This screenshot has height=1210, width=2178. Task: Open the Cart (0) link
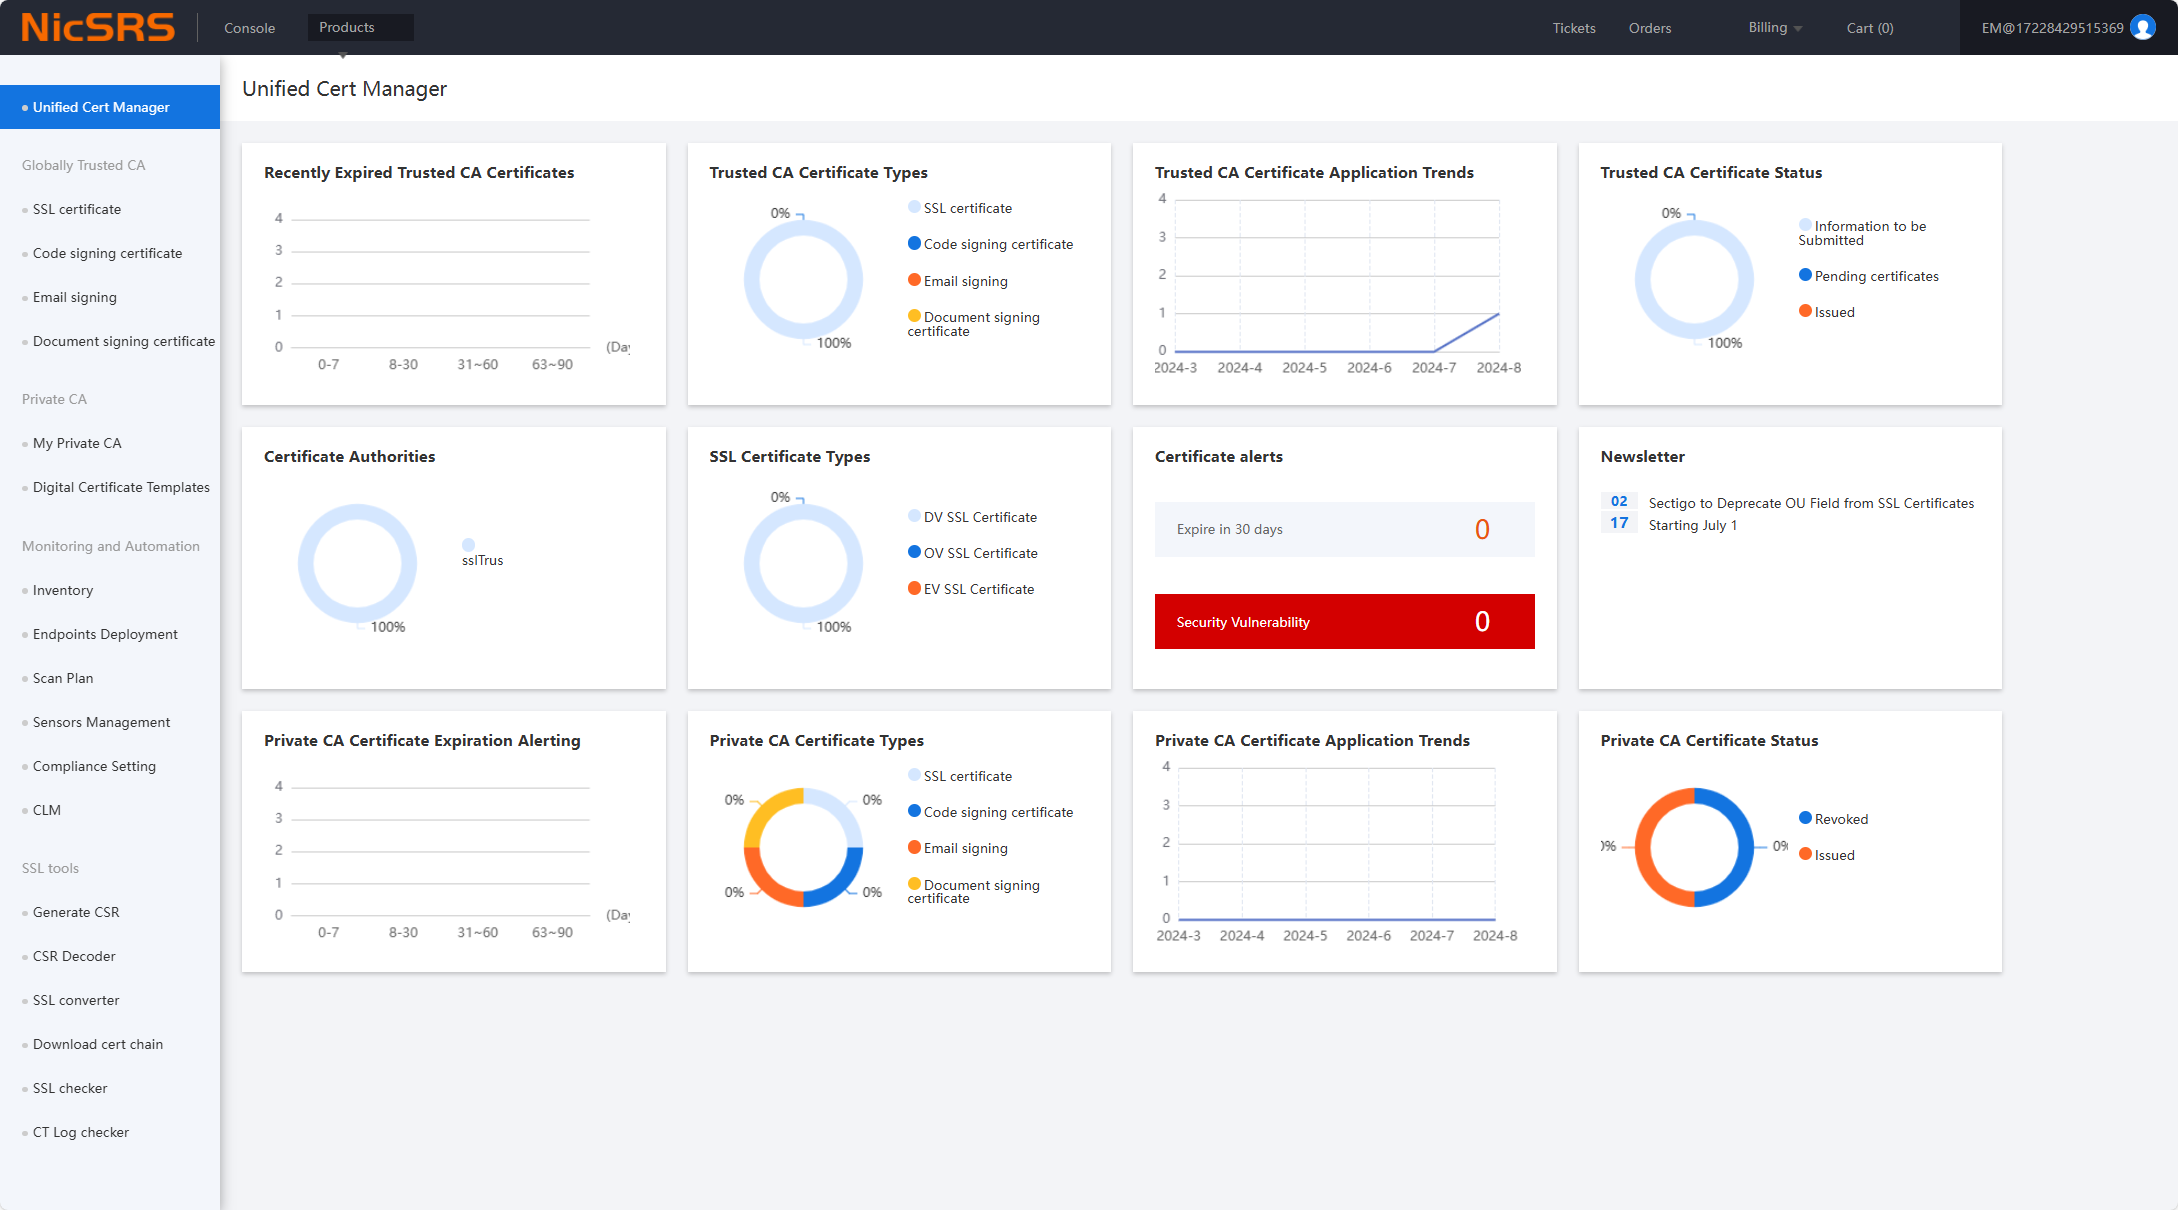tap(1870, 28)
